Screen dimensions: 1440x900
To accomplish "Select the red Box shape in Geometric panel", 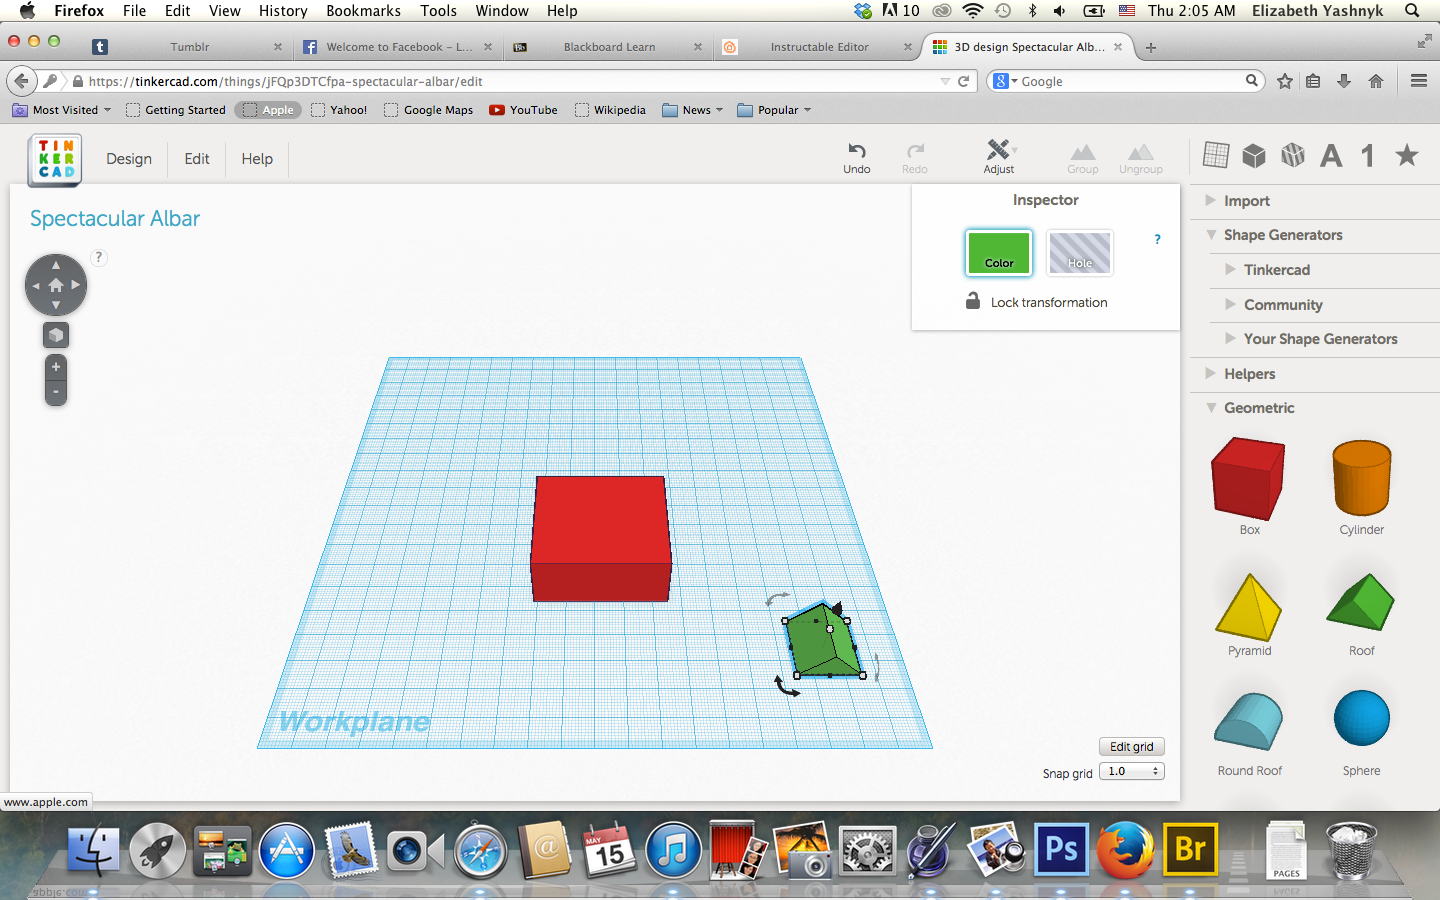I will click(x=1248, y=483).
